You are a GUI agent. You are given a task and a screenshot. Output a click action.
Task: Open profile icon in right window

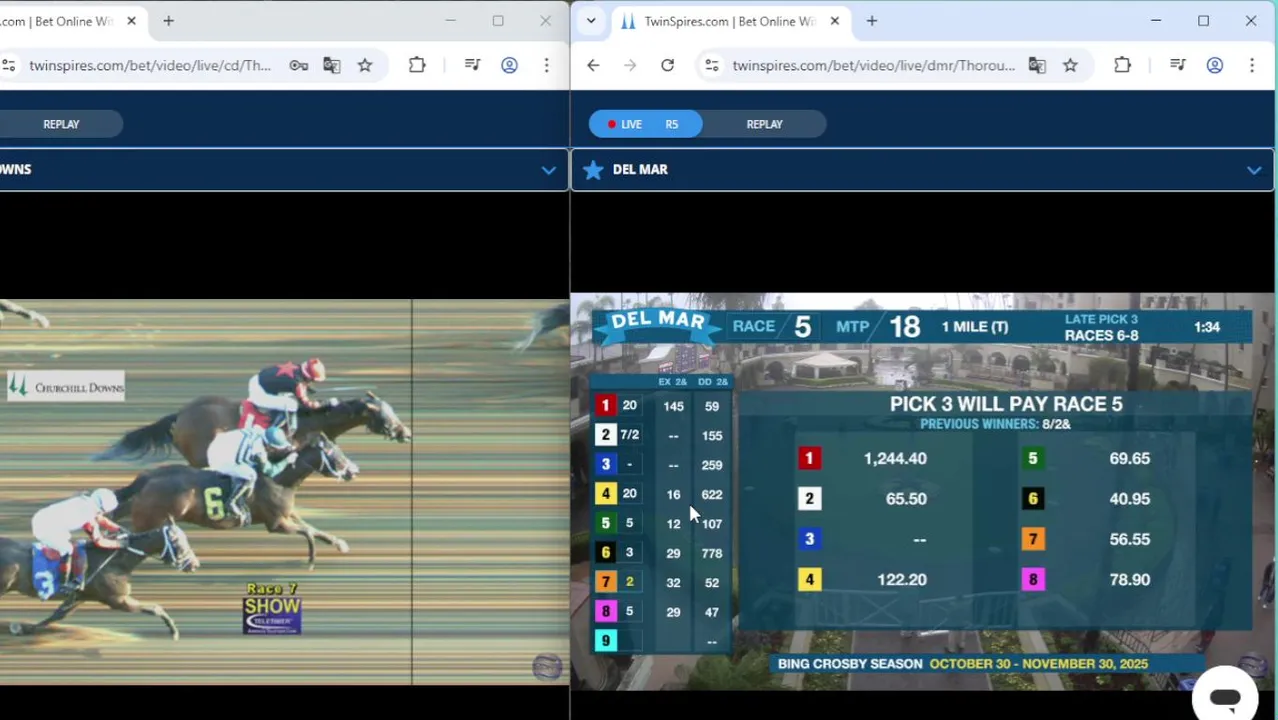click(1214, 65)
